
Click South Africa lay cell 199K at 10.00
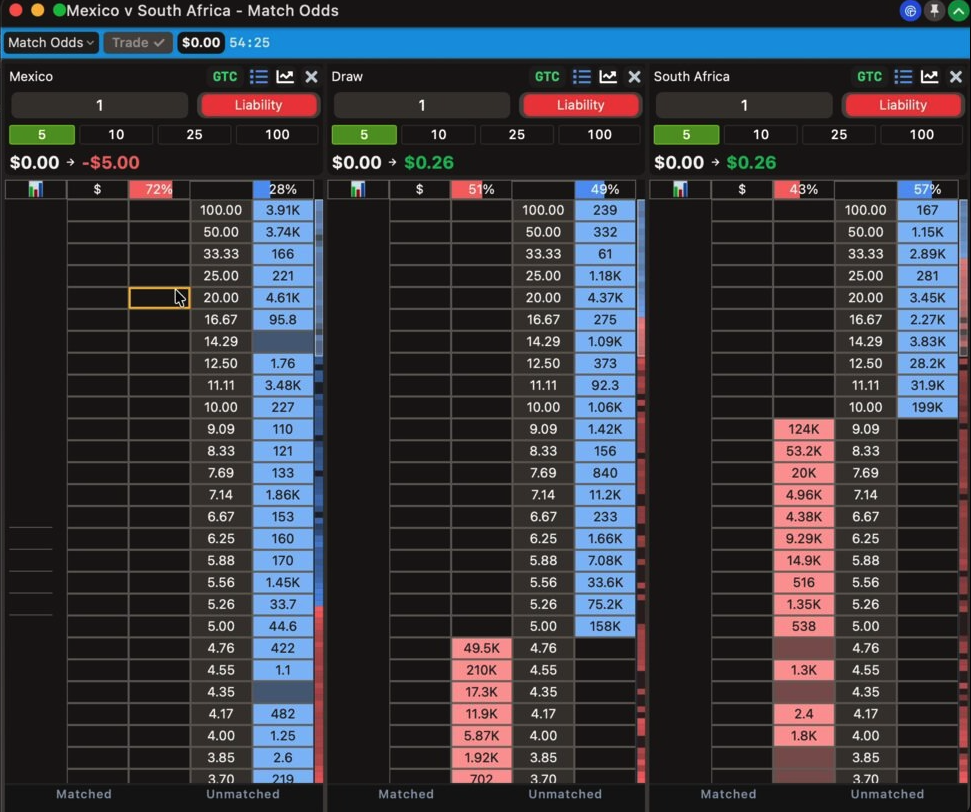[x=927, y=408]
